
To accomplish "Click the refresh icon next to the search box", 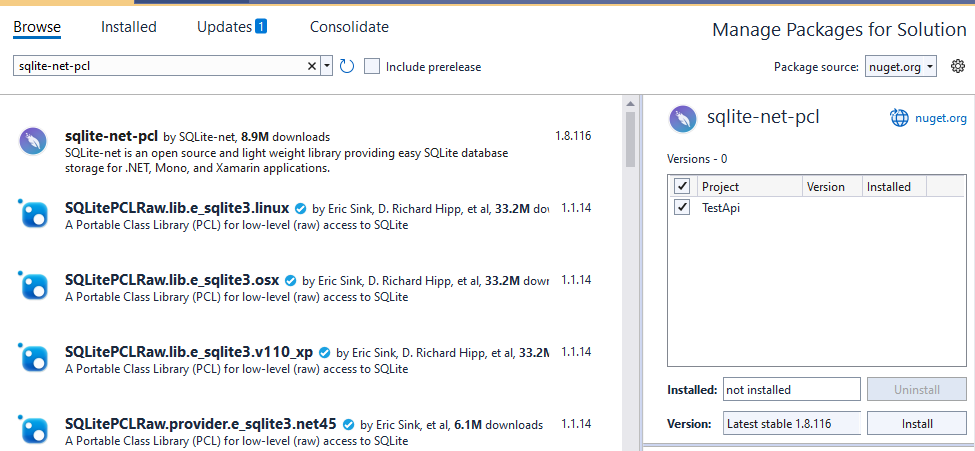I will pyautogui.click(x=347, y=67).
